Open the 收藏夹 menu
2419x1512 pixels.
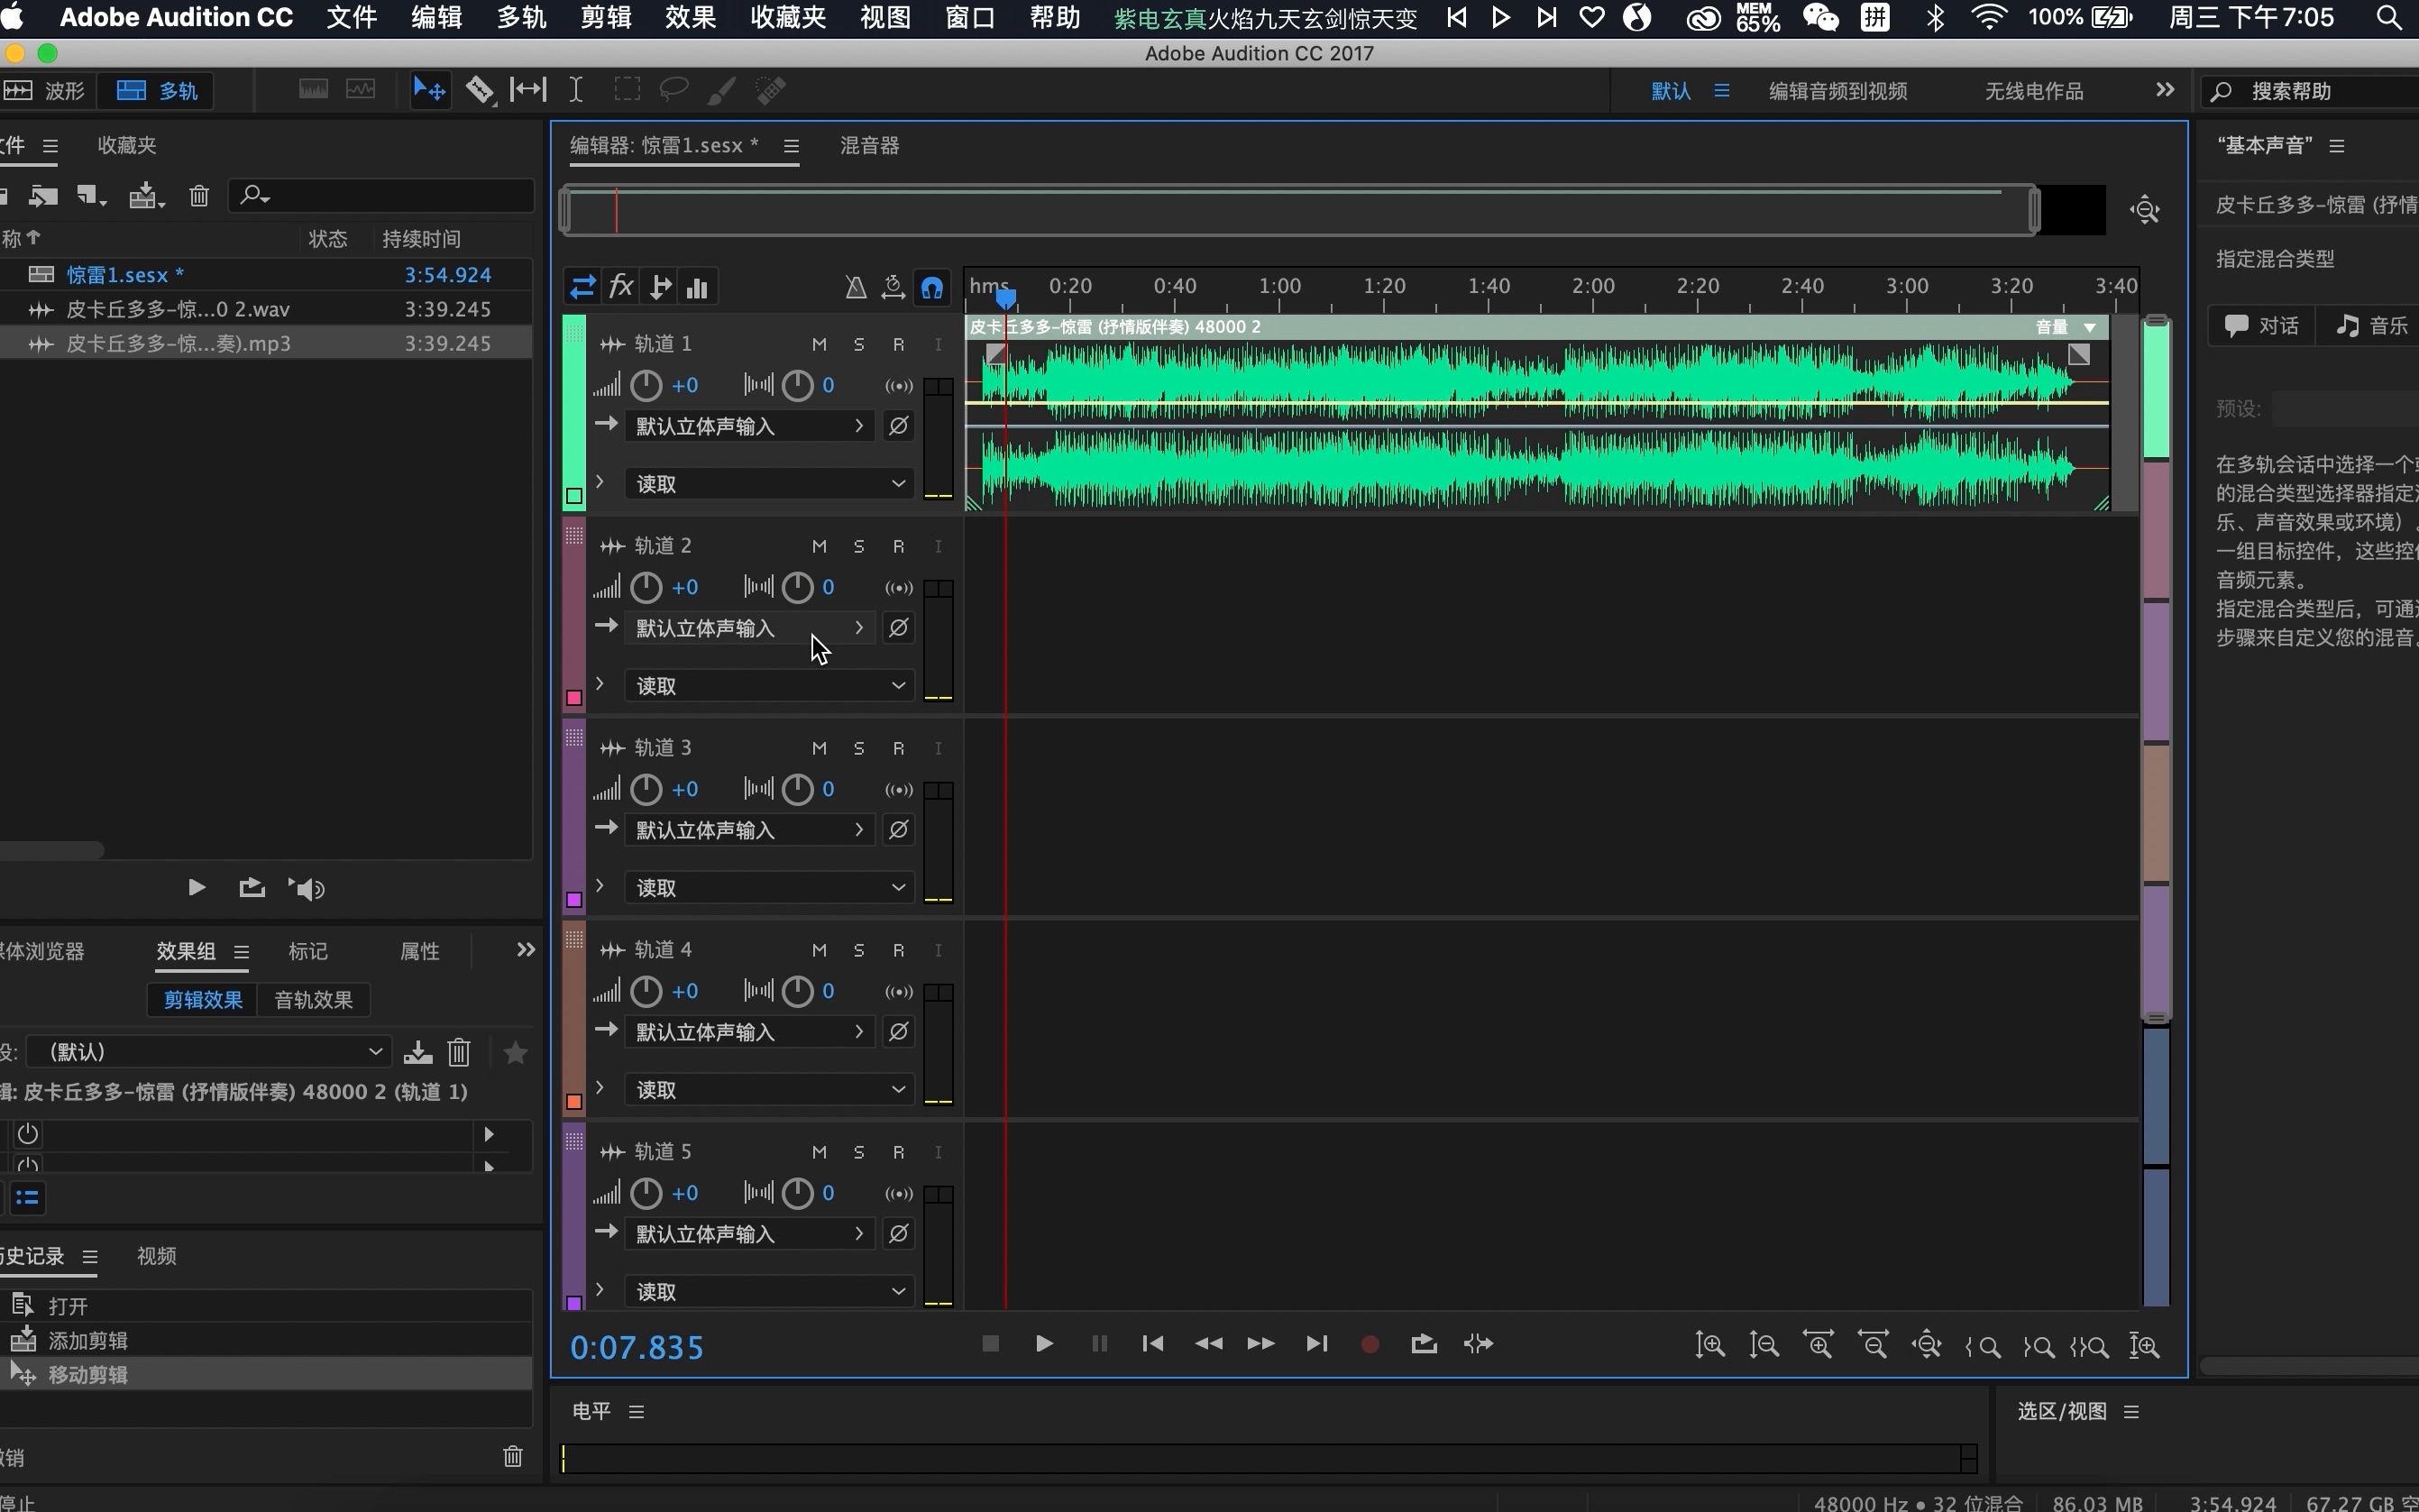pos(788,18)
